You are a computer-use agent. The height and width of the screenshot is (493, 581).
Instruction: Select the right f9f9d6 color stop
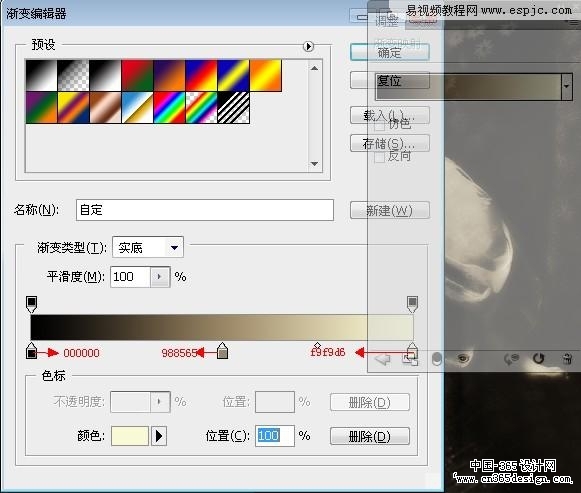(412, 350)
